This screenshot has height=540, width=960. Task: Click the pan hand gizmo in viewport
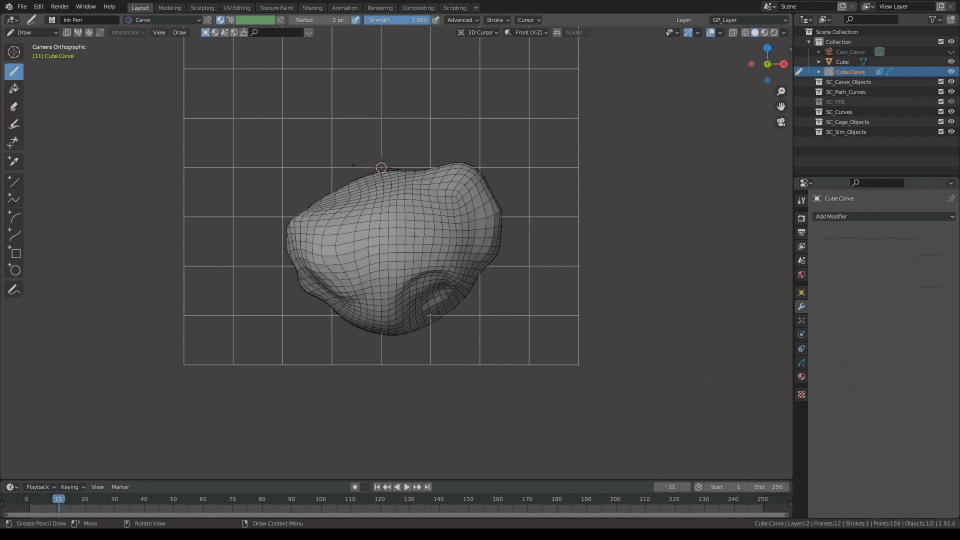(781, 106)
